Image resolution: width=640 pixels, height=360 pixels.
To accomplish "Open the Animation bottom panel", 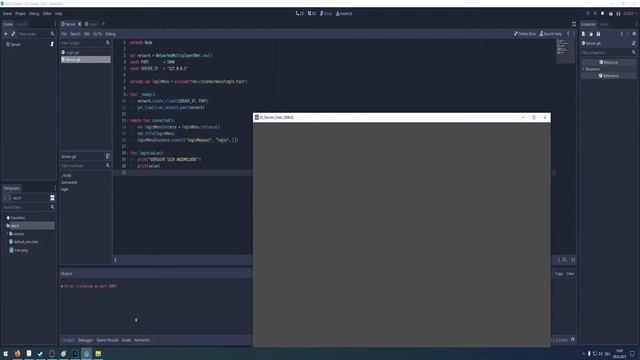I will click(142, 340).
